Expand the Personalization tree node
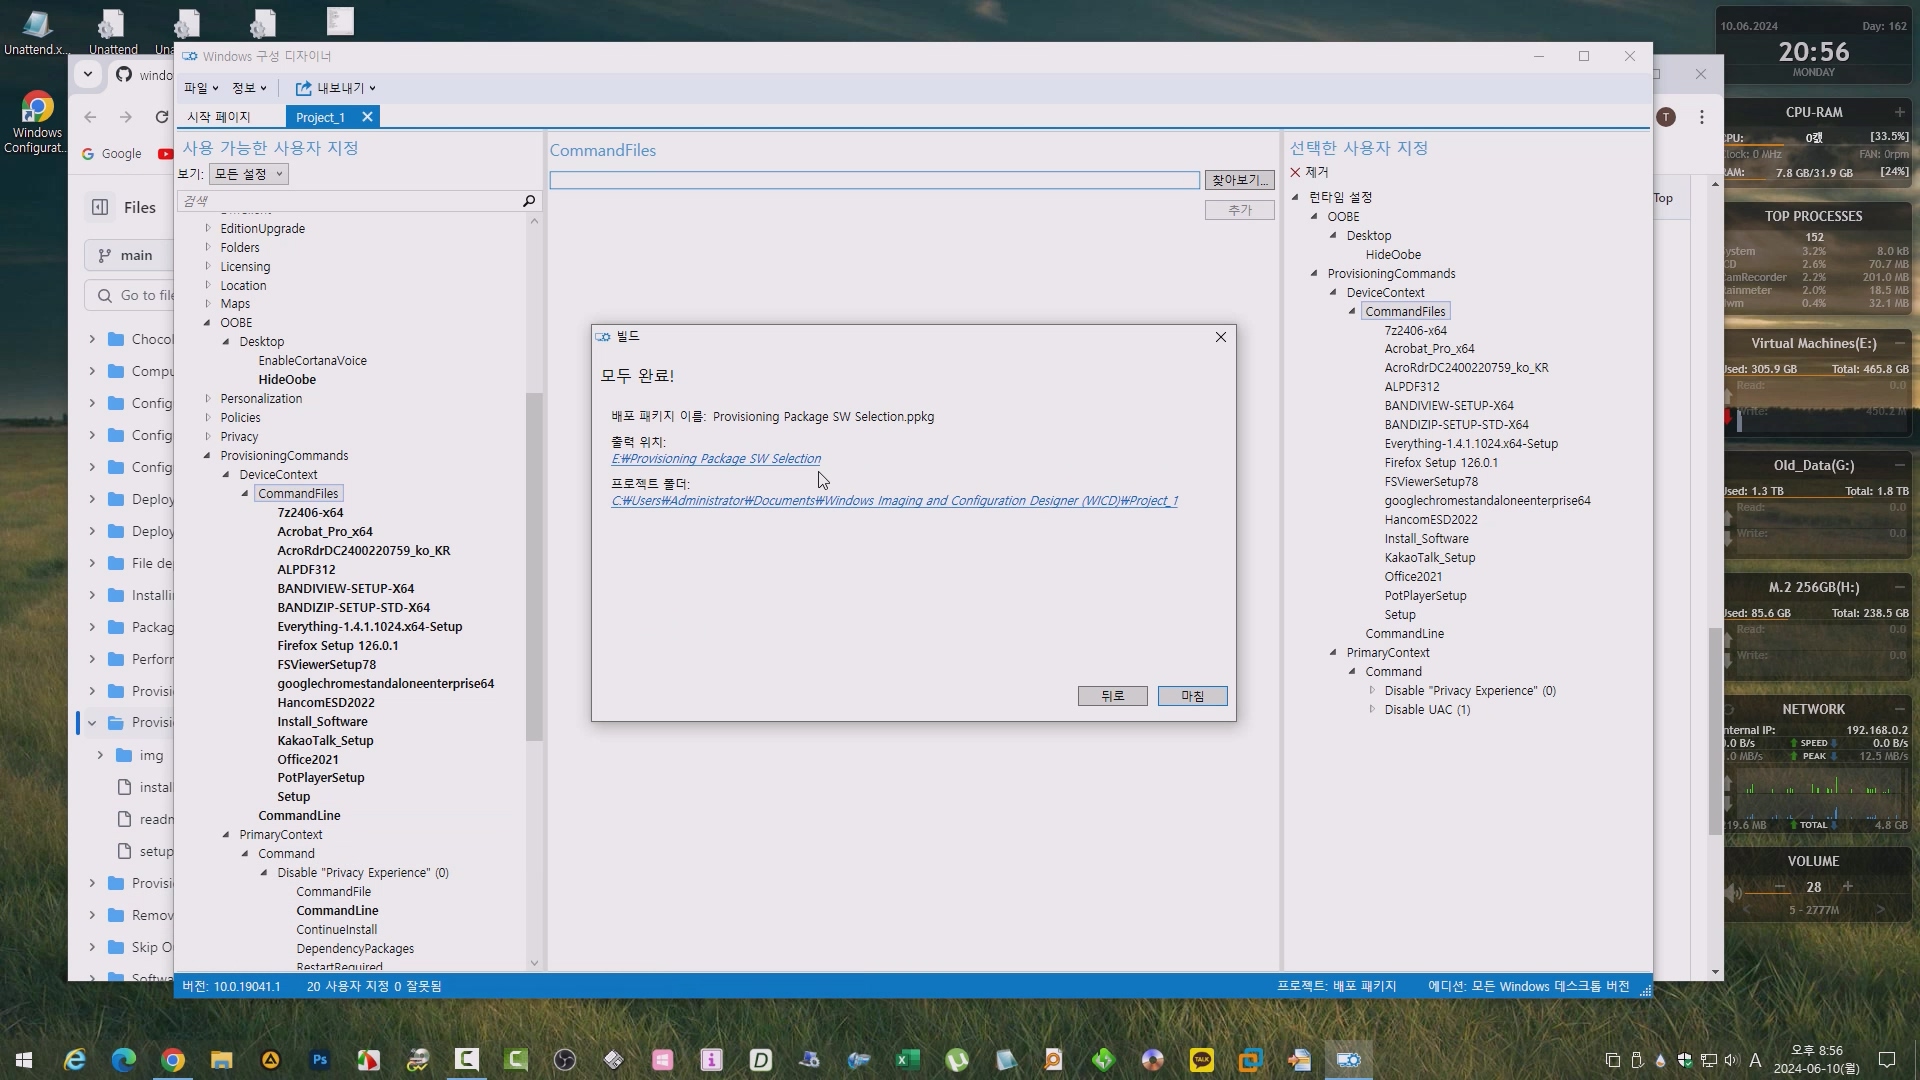1920x1080 pixels. (207, 399)
